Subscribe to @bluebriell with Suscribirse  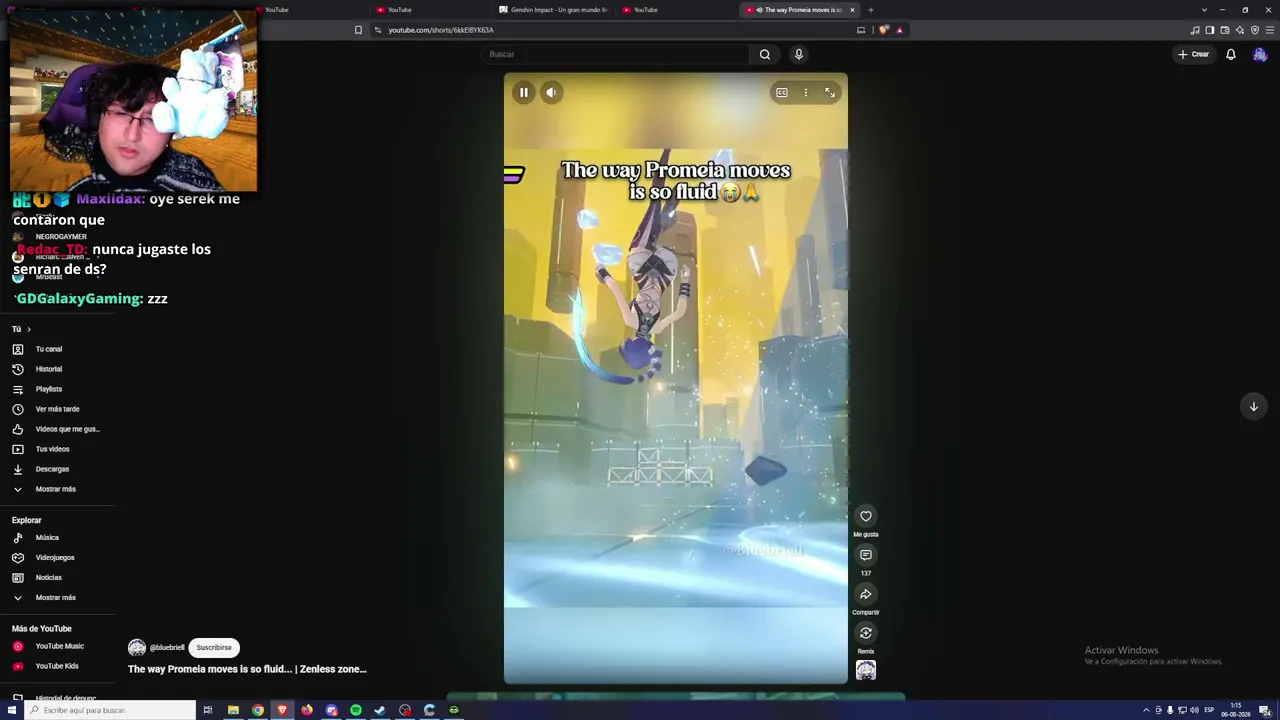point(214,647)
